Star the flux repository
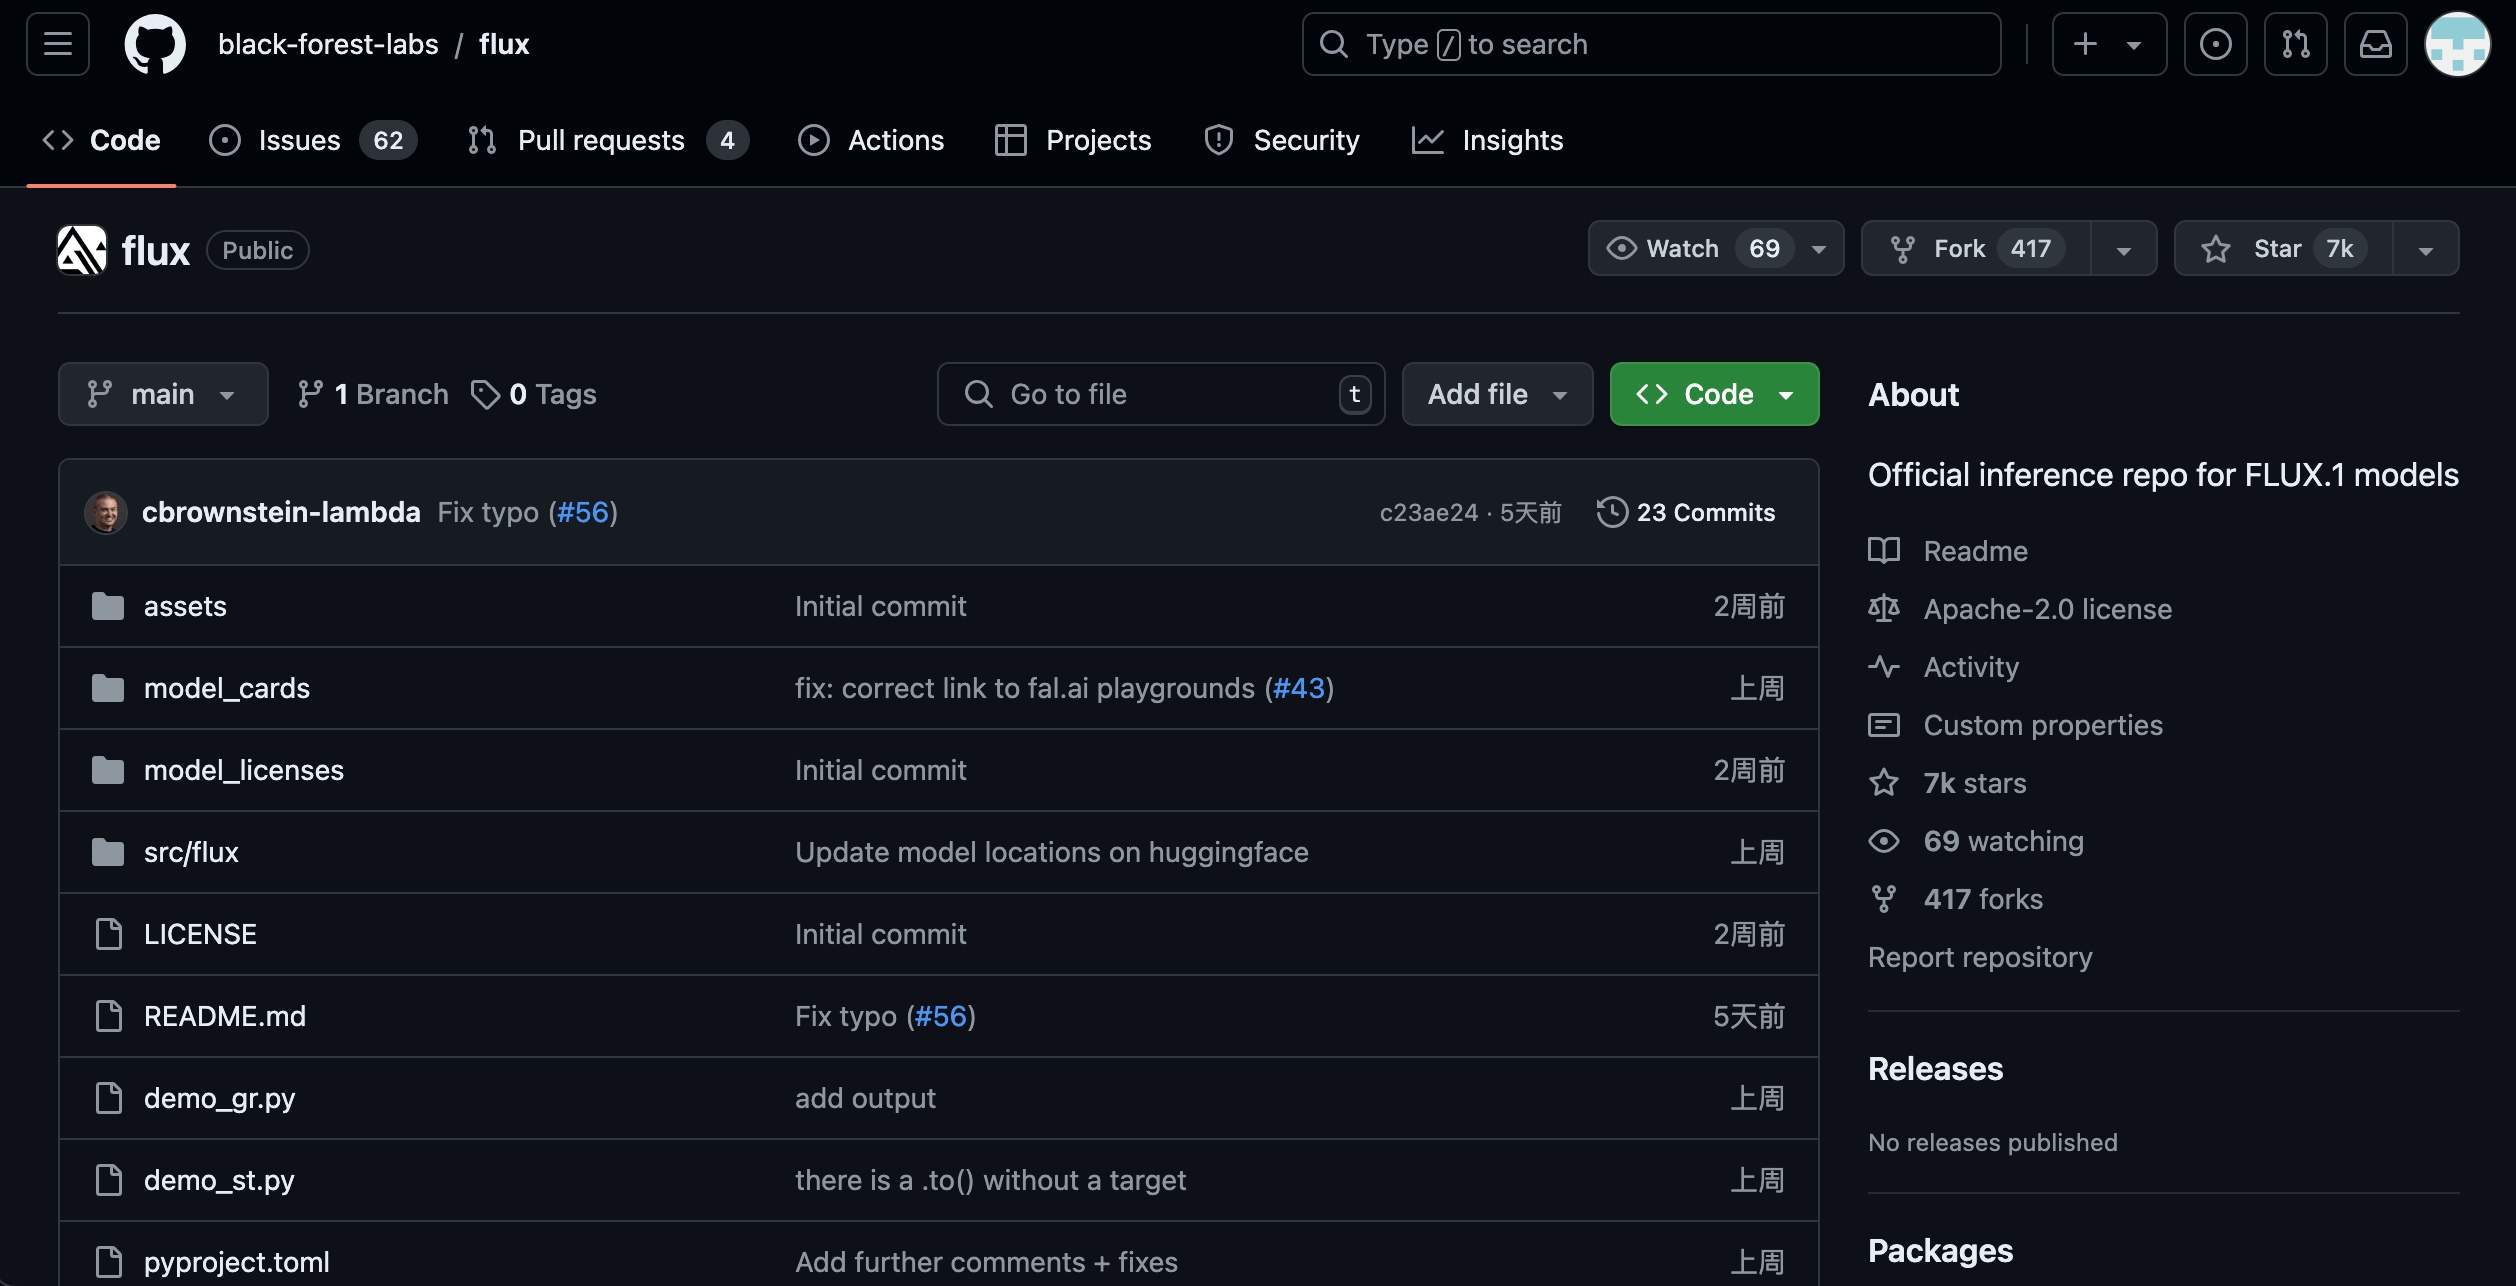Viewport: 2516px width, 1286px height. point(2284,248)
